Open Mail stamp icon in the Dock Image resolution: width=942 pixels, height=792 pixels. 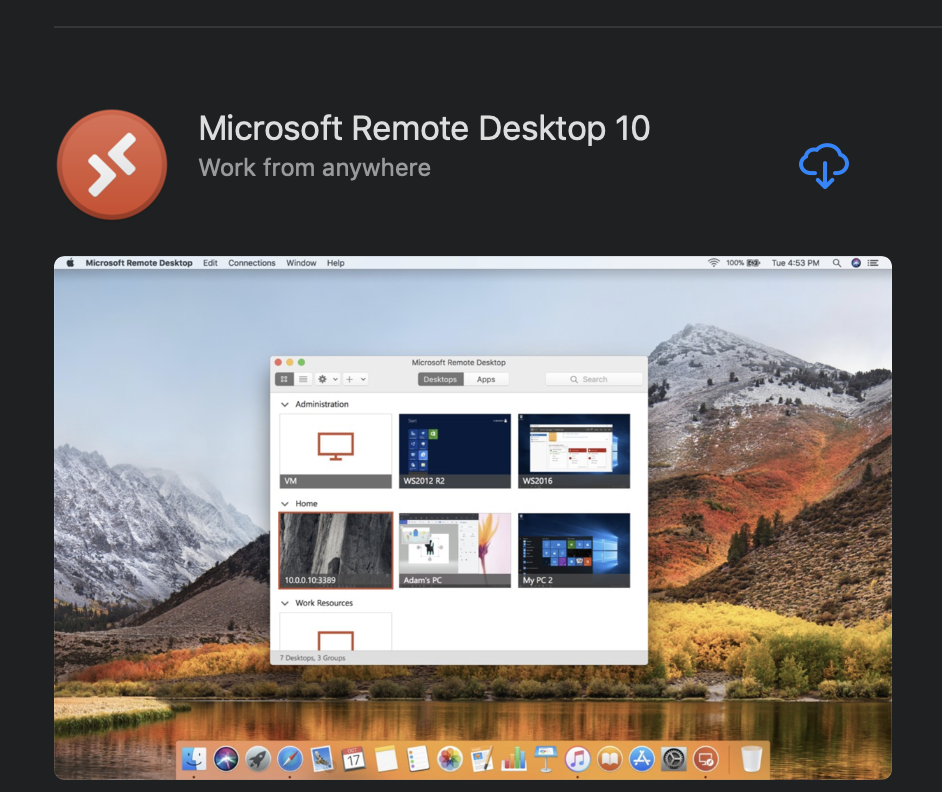(x=322, y=759)
